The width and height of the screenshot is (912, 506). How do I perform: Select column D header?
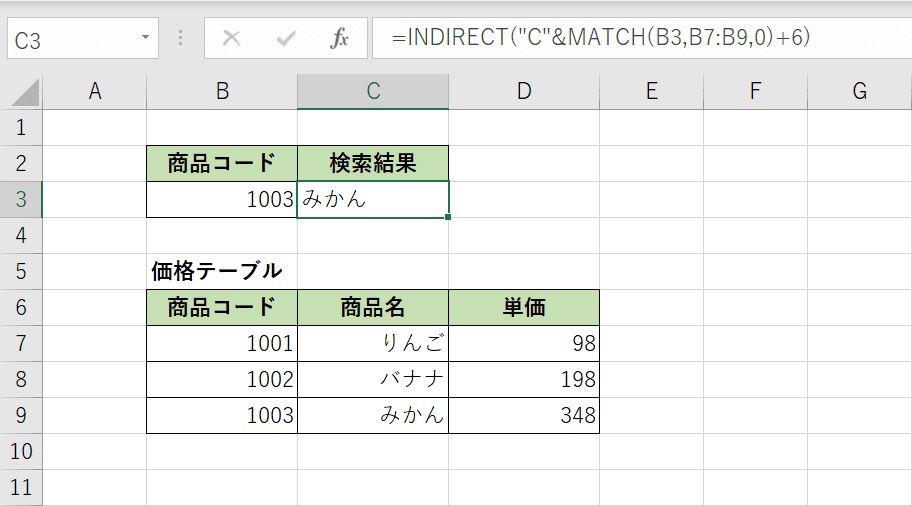click(x=524, y=91)
